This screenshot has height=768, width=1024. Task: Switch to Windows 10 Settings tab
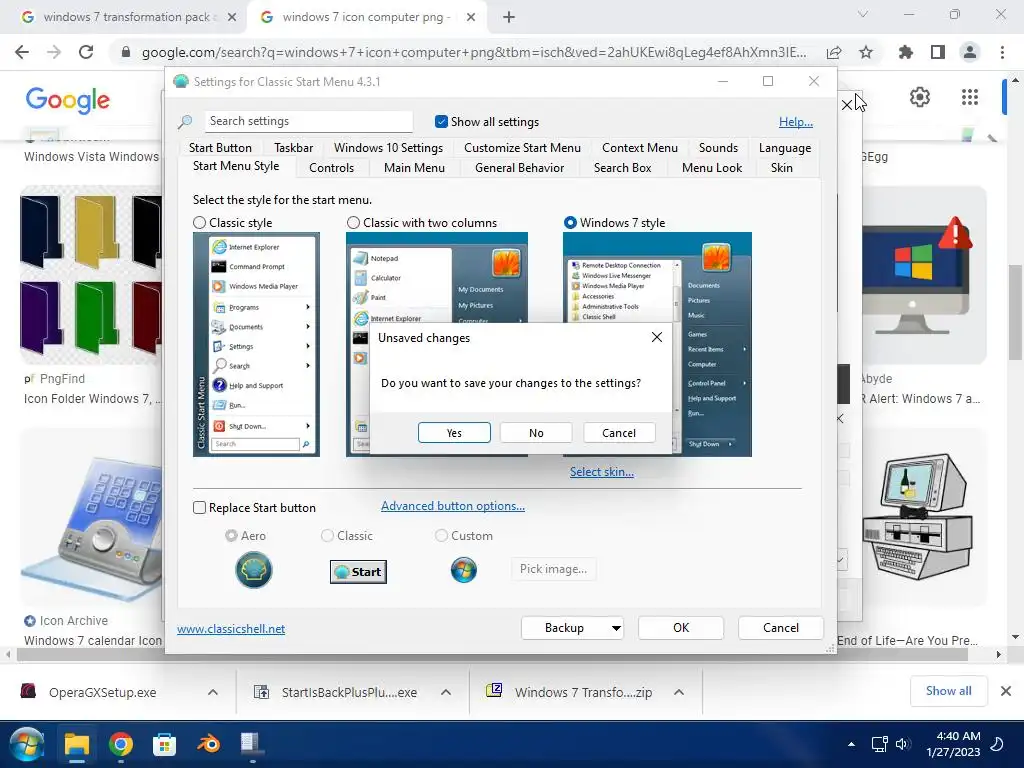tap(388, 148)
